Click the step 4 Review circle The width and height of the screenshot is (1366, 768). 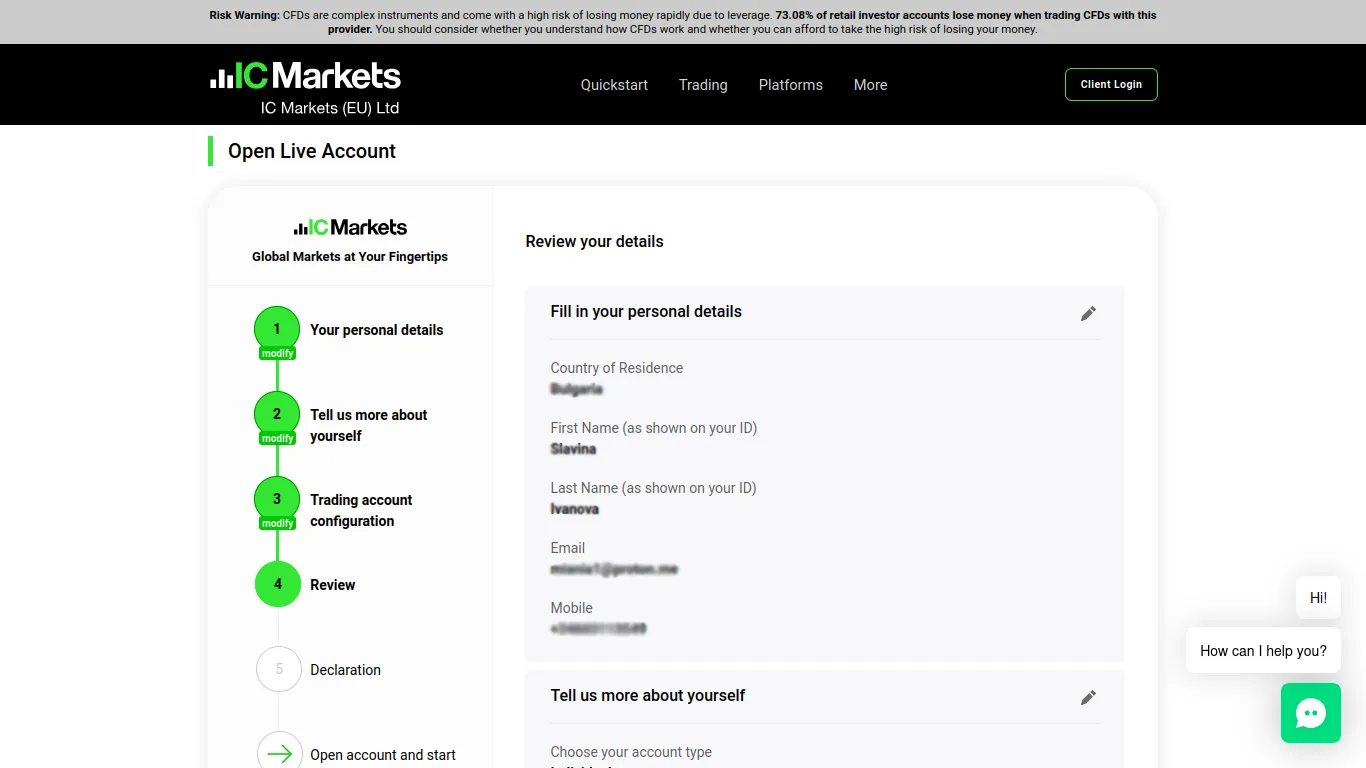point(278,584)
